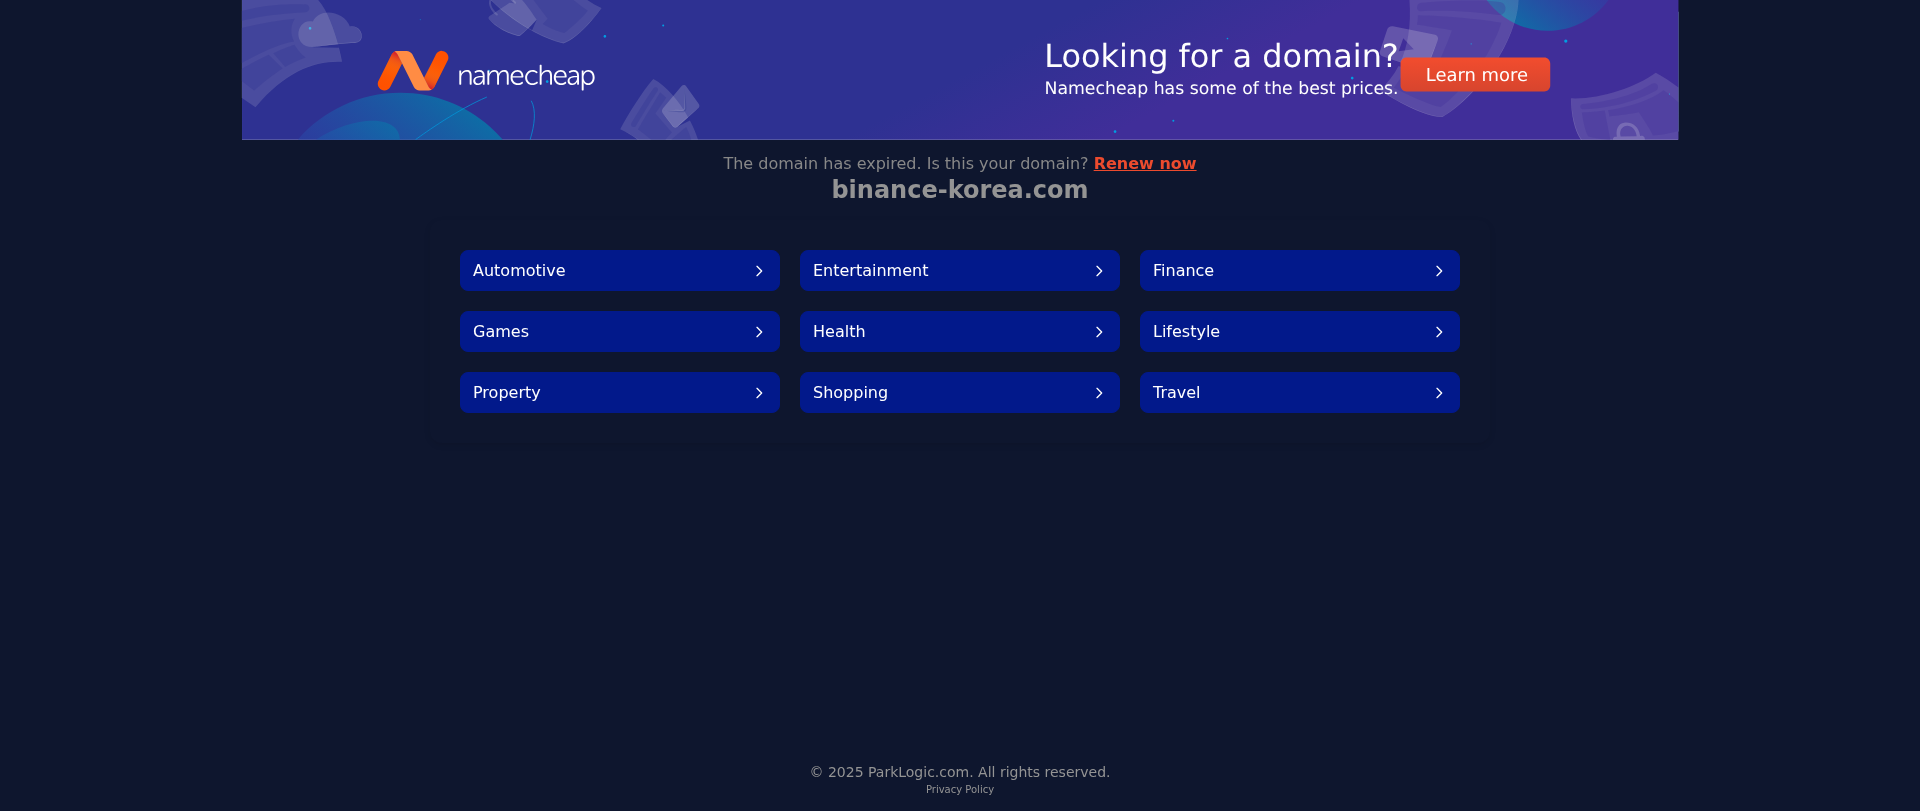Click the chevron arrow on Health
This screenshot has width=1920, height=811.
pos(1099,332)
